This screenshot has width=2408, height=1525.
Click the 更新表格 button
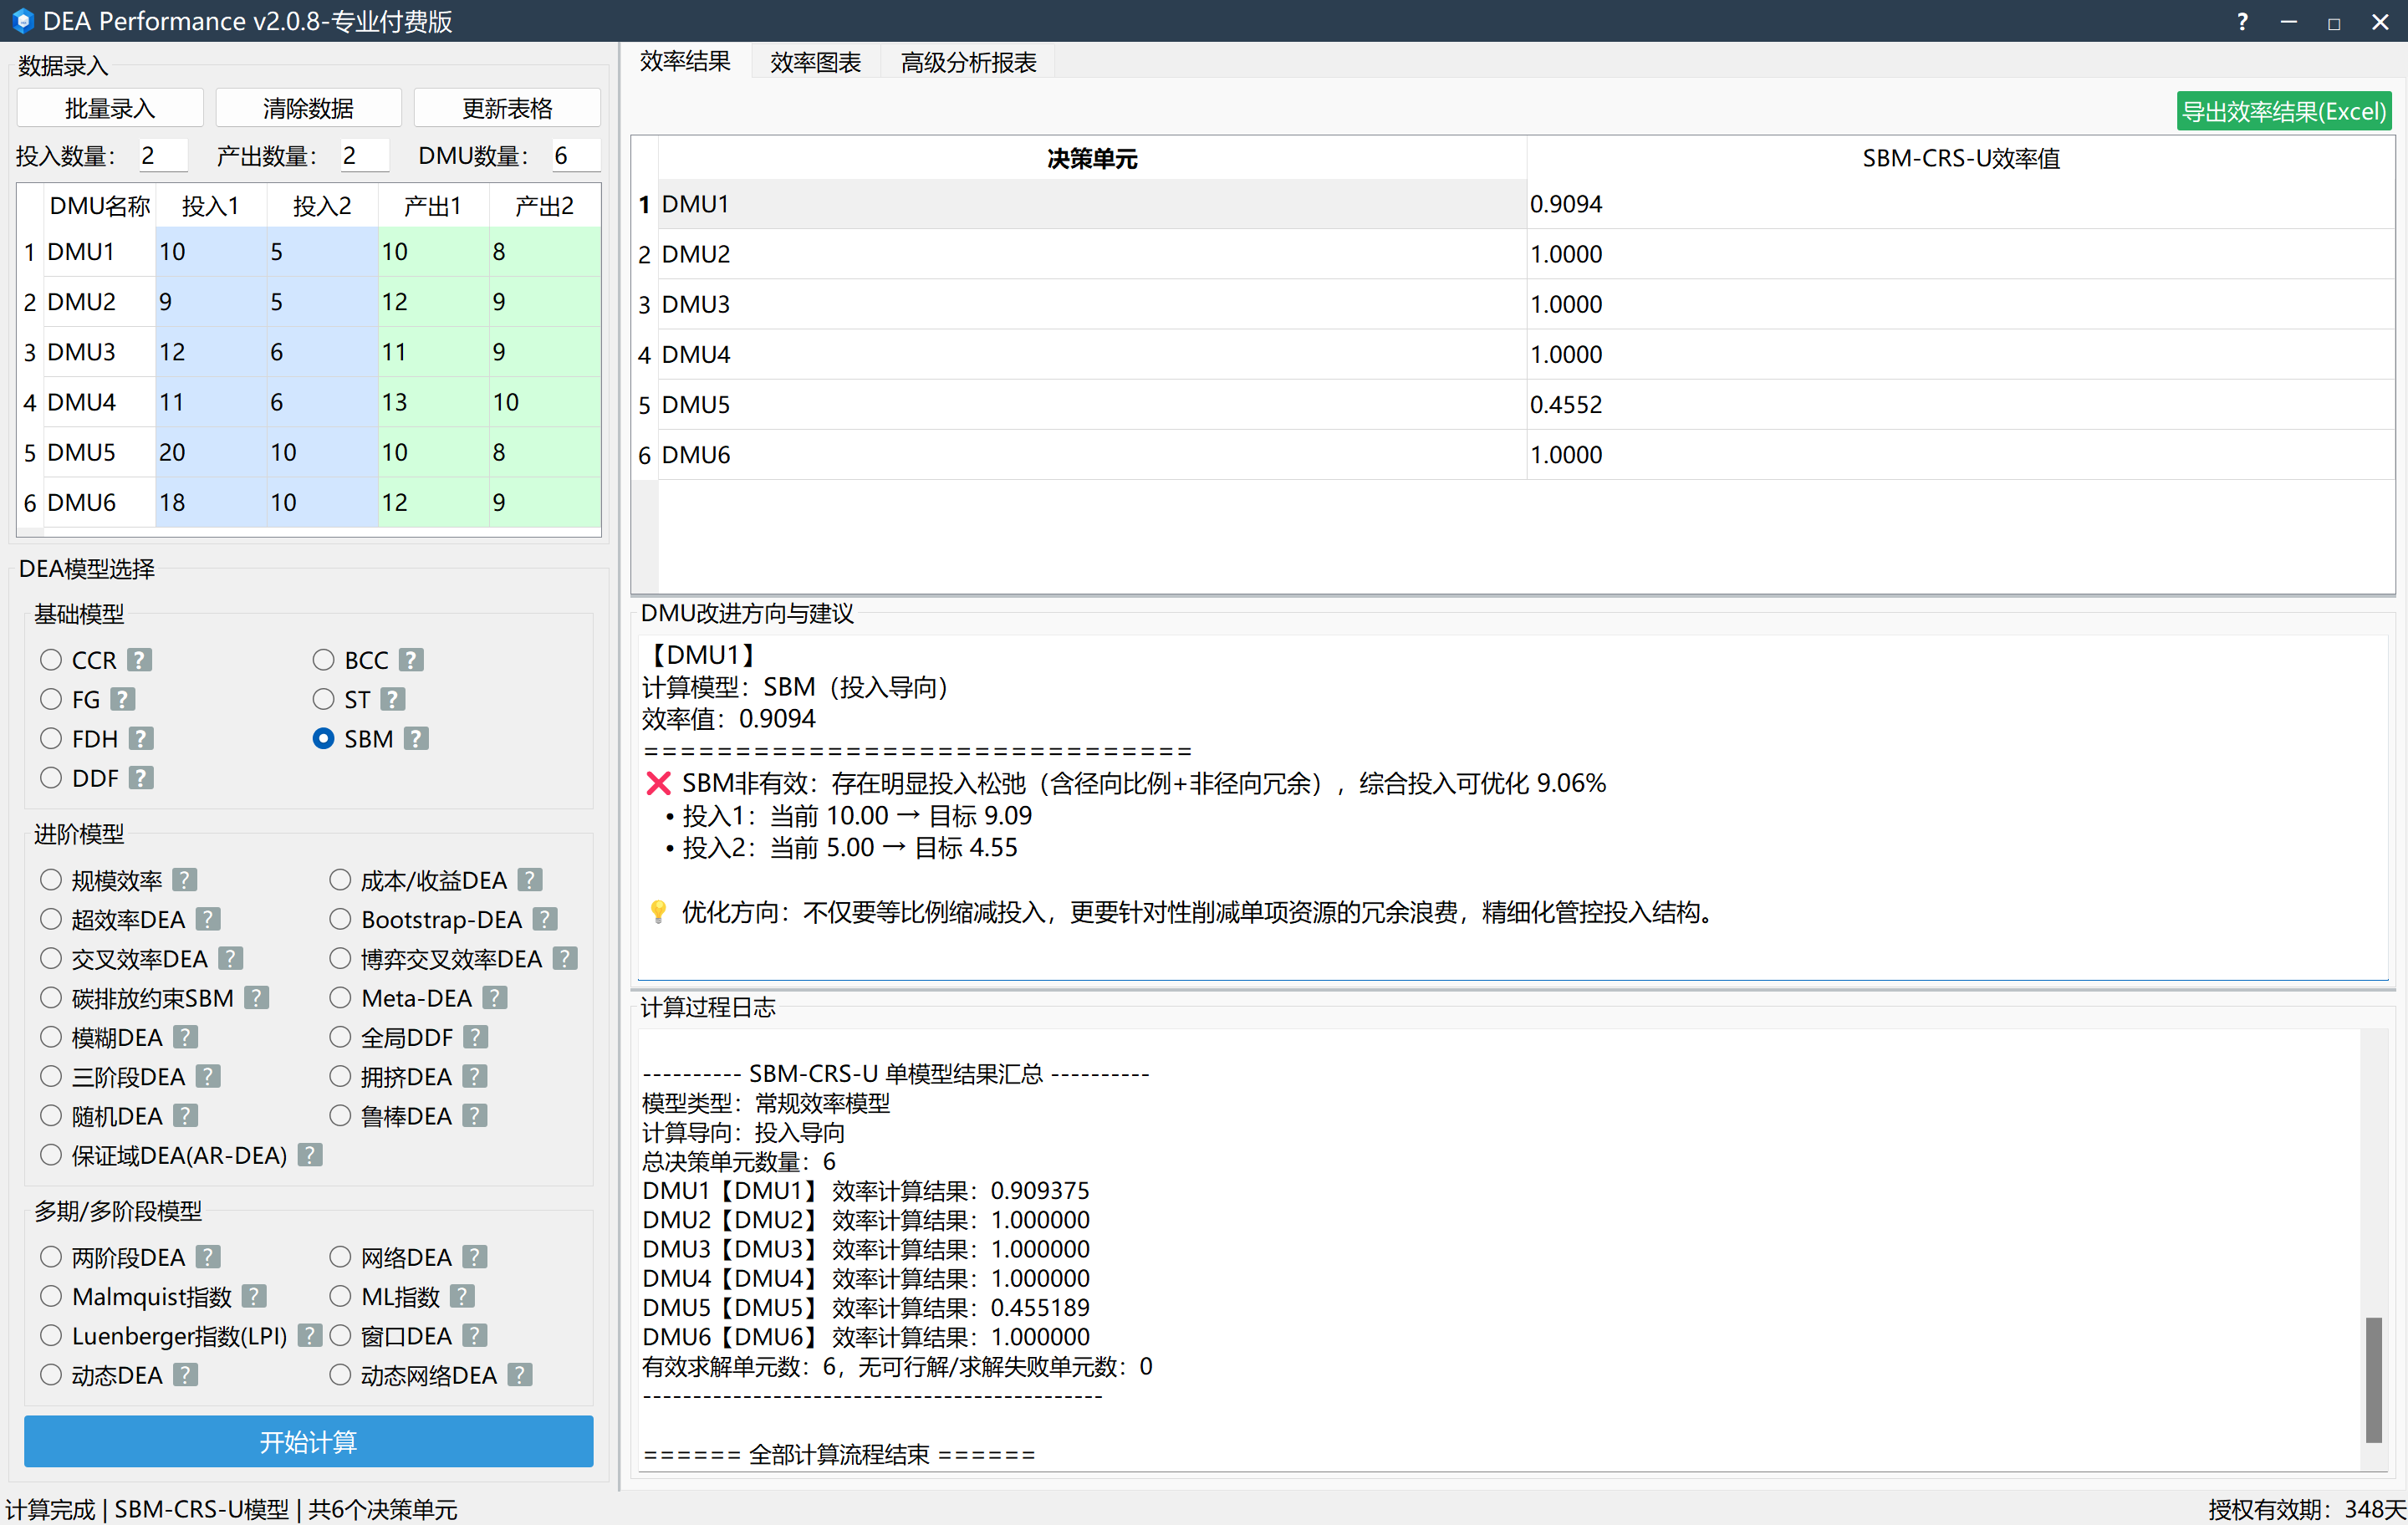[507, 108]
